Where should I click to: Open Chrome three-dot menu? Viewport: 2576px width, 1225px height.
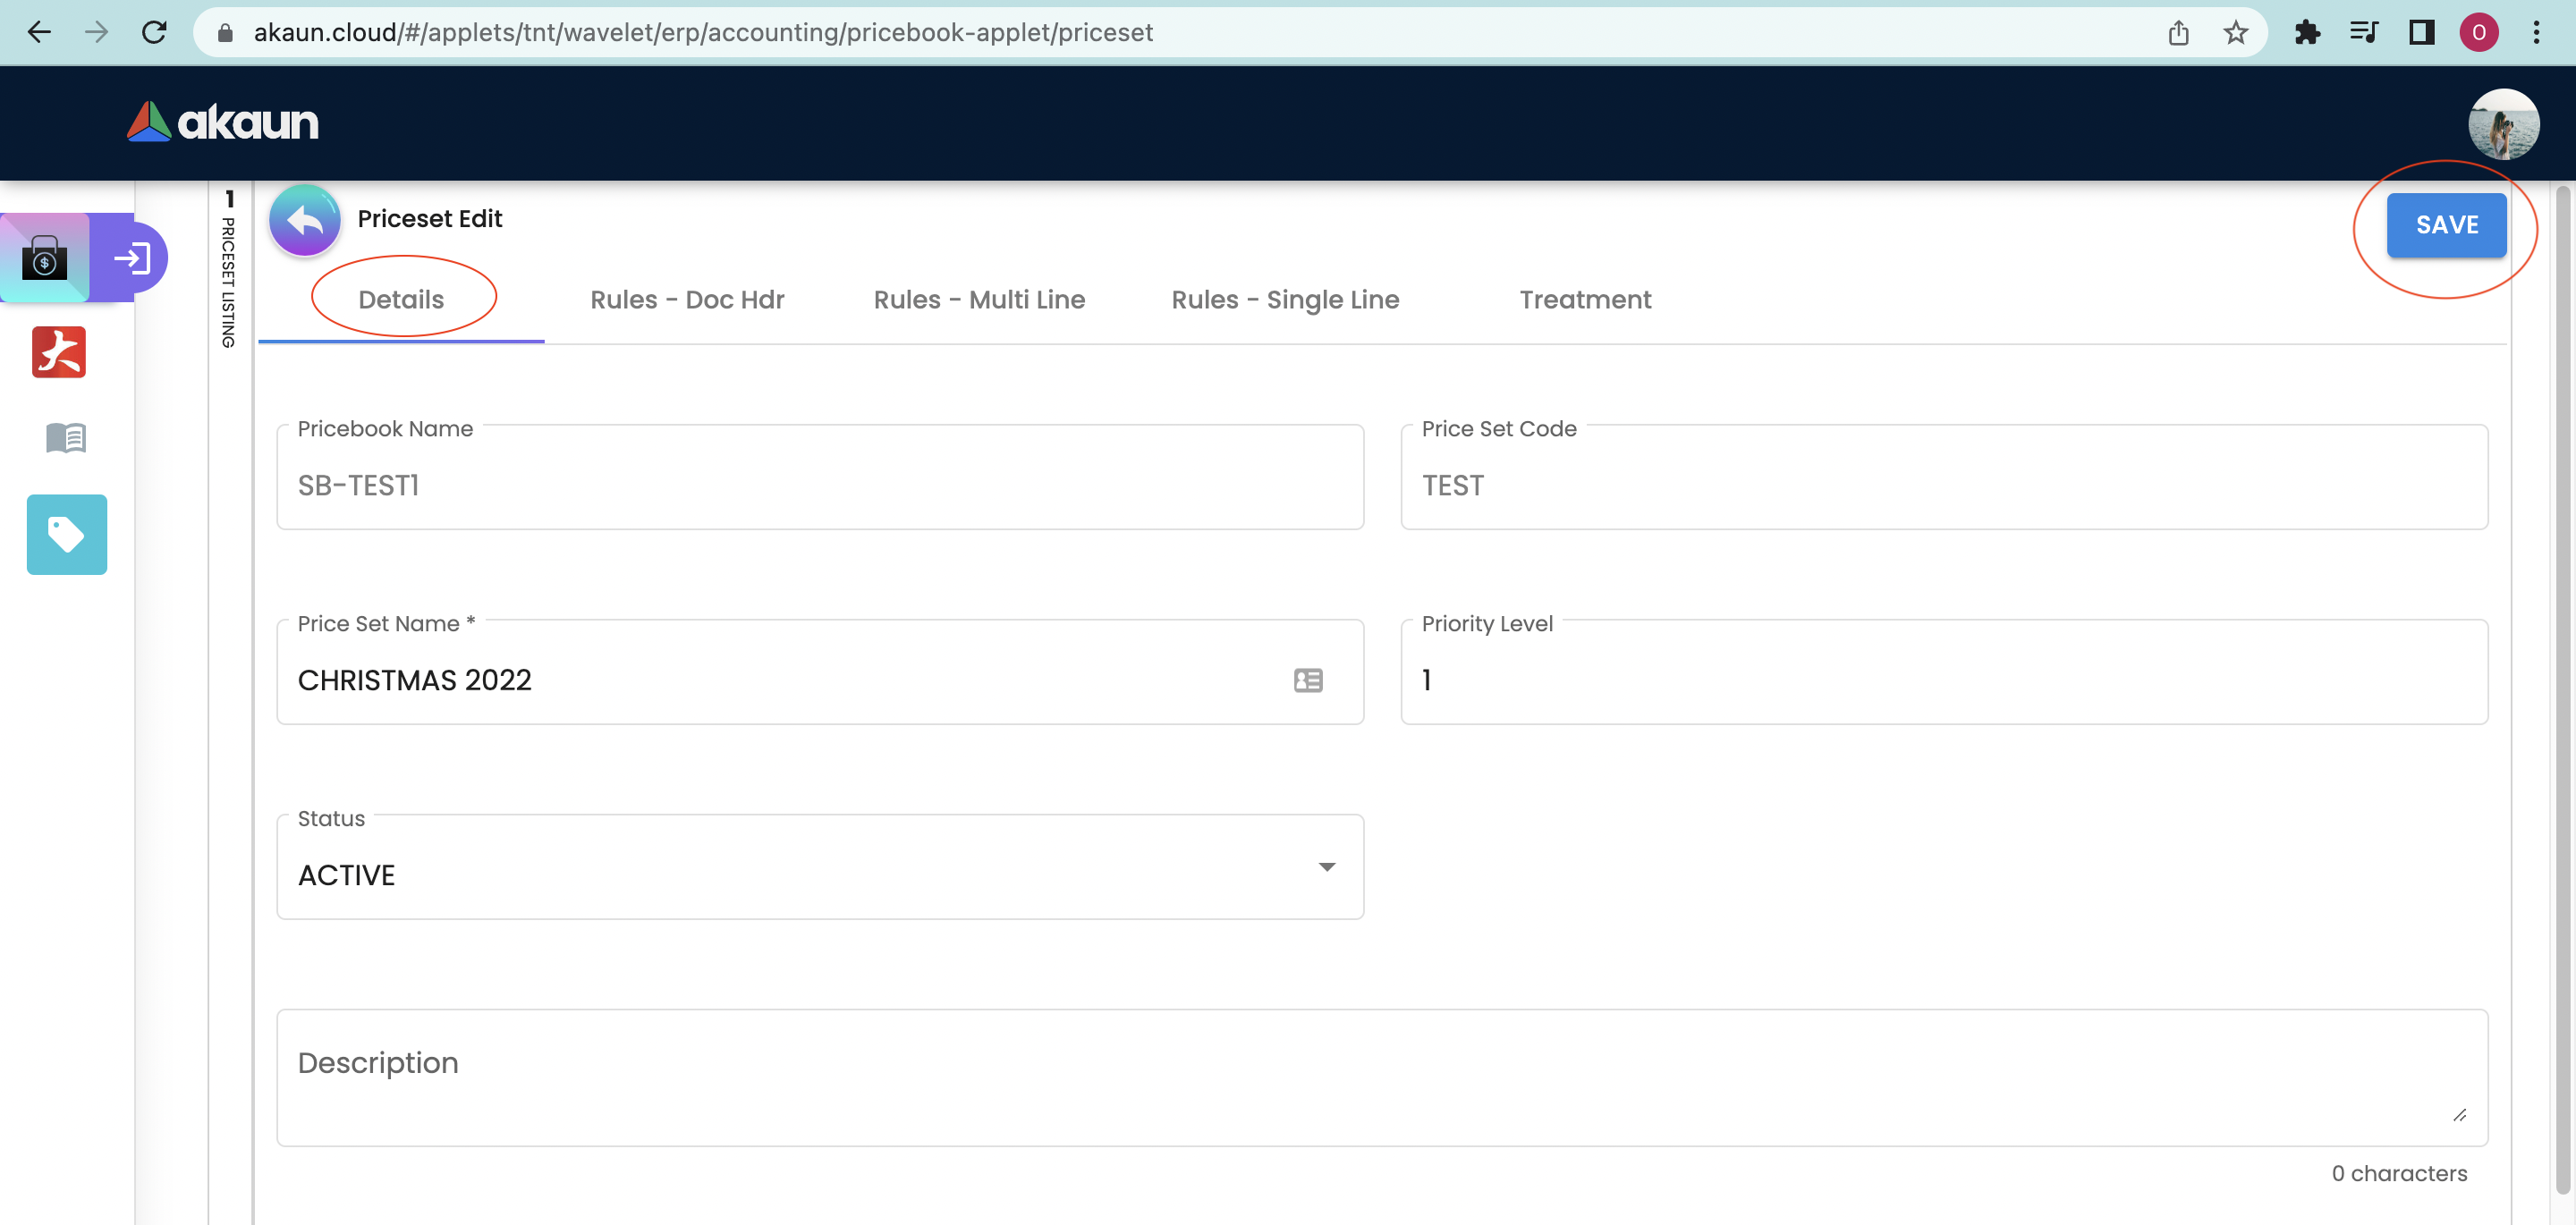point(2536,32)
